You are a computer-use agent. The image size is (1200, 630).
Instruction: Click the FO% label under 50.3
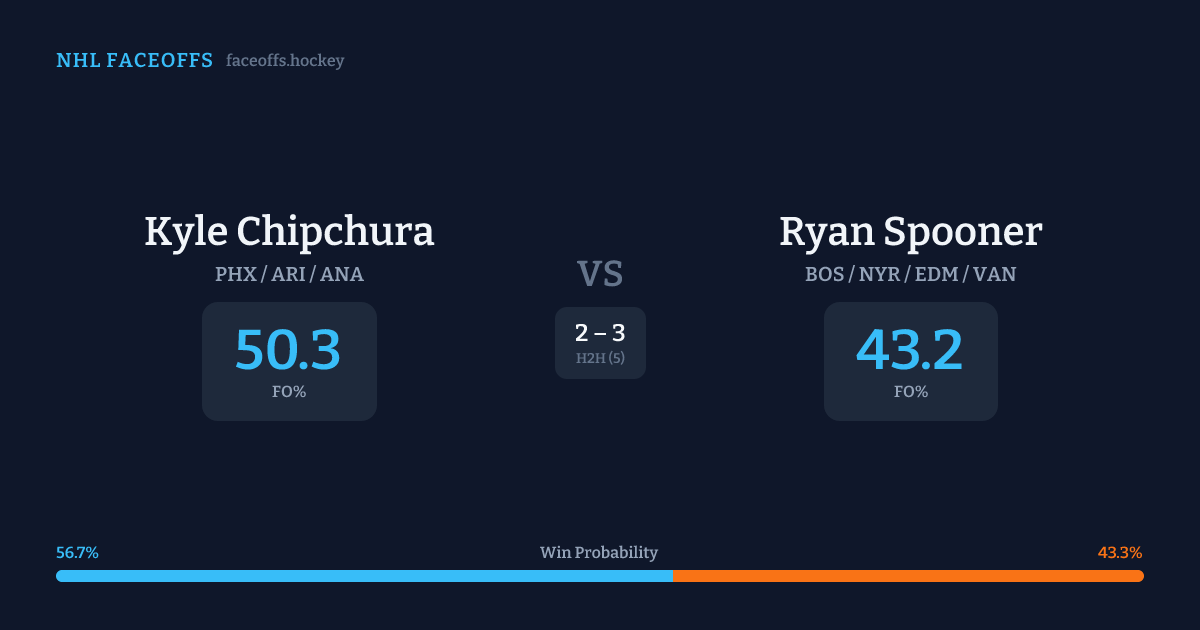(x=289, y=392)
